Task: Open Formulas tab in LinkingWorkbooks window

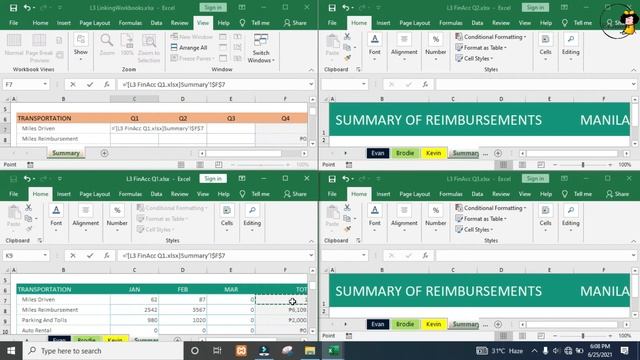Action: coord(130,23)
